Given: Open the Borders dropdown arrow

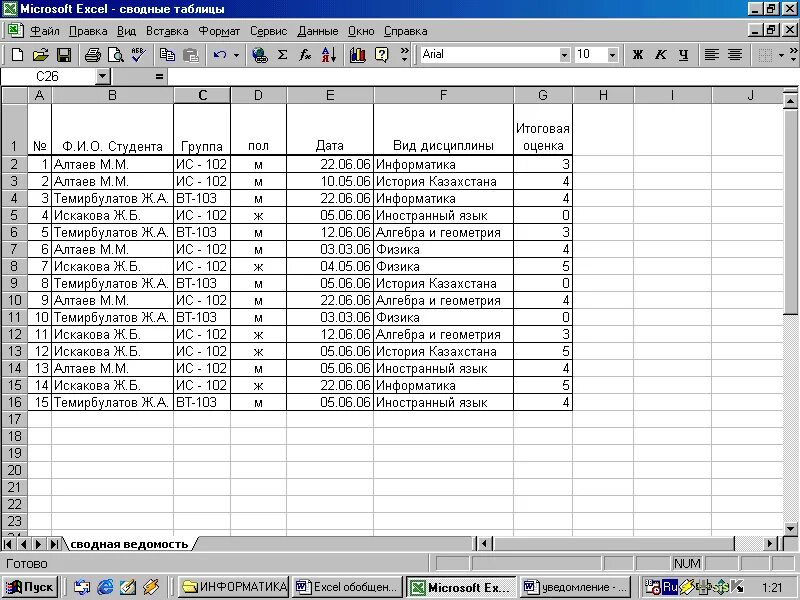Looking at the screenshot, I should (781, 55).
